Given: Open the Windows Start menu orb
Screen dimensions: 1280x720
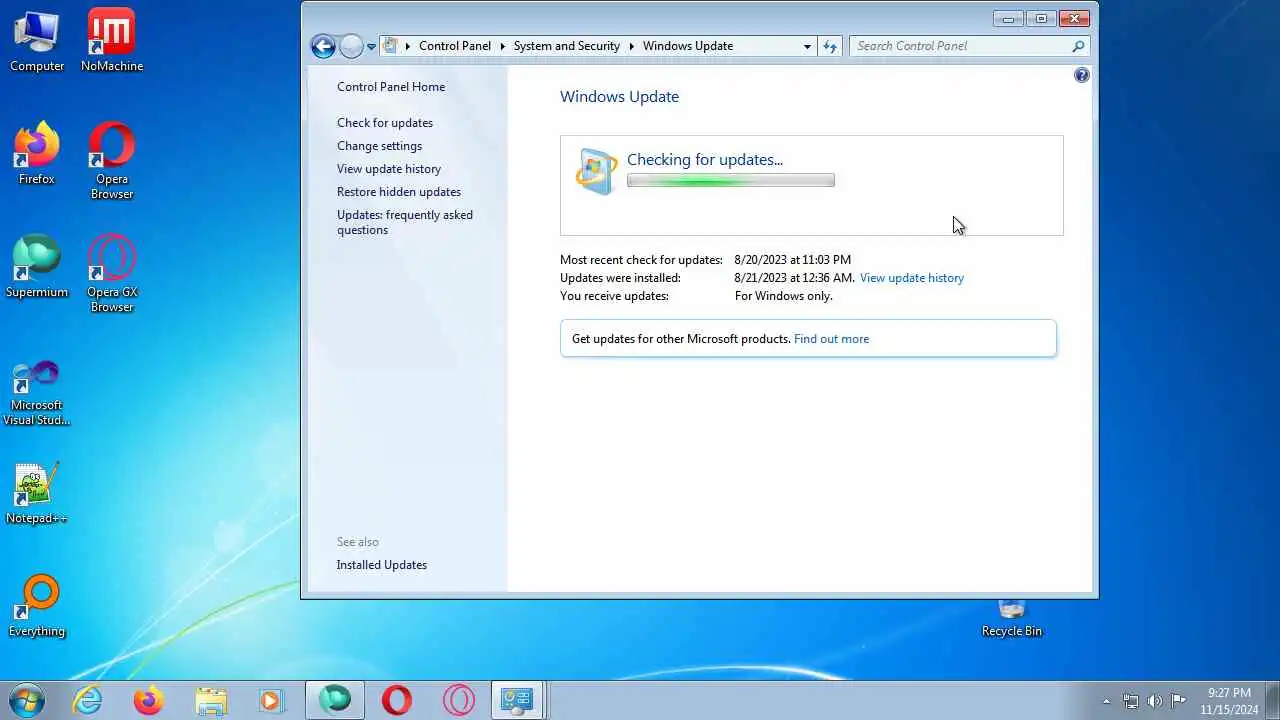Looking at the screenshot, I should point(26,700).
